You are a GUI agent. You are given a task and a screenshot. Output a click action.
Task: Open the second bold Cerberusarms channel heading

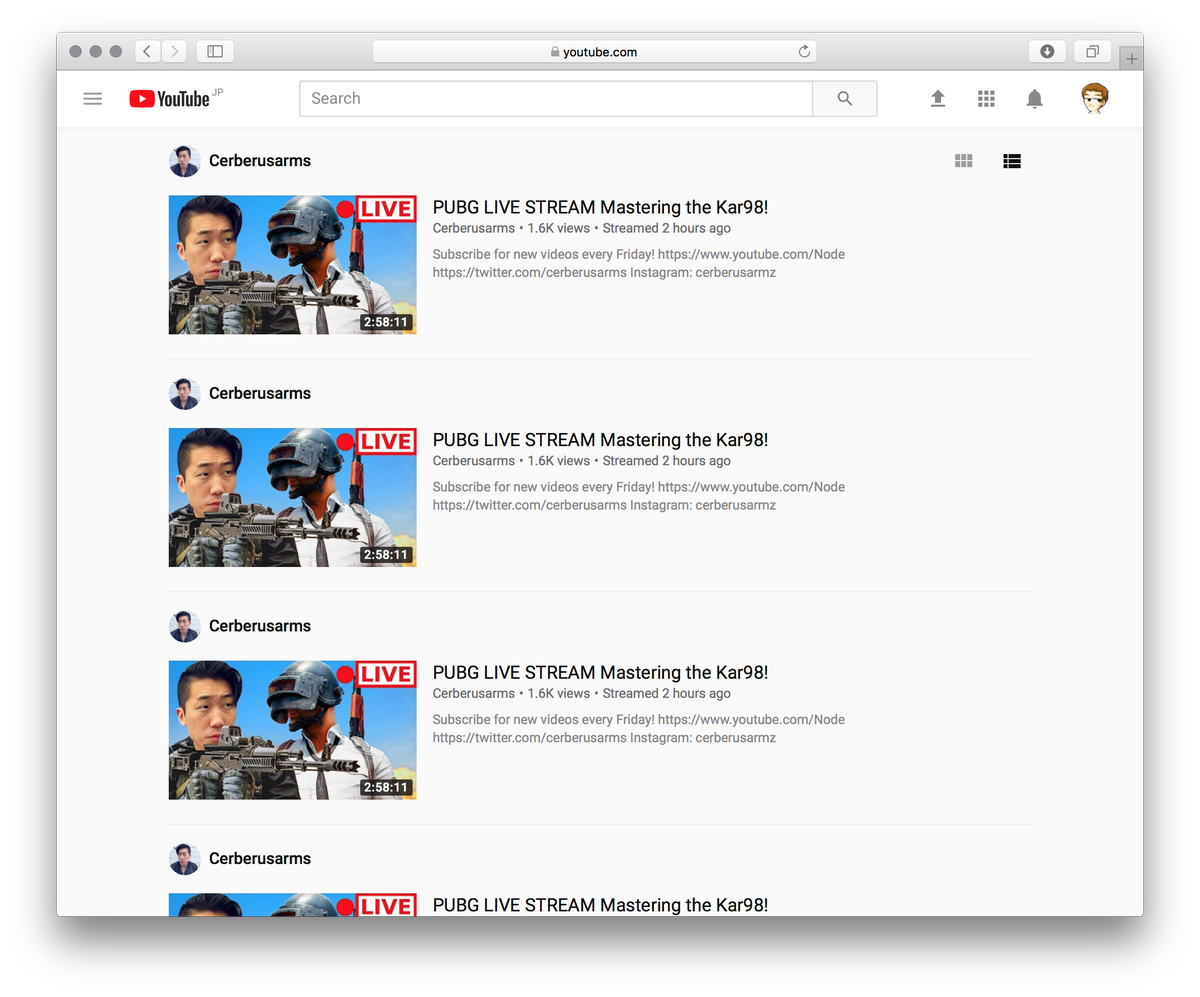click(x=260, y=393)
